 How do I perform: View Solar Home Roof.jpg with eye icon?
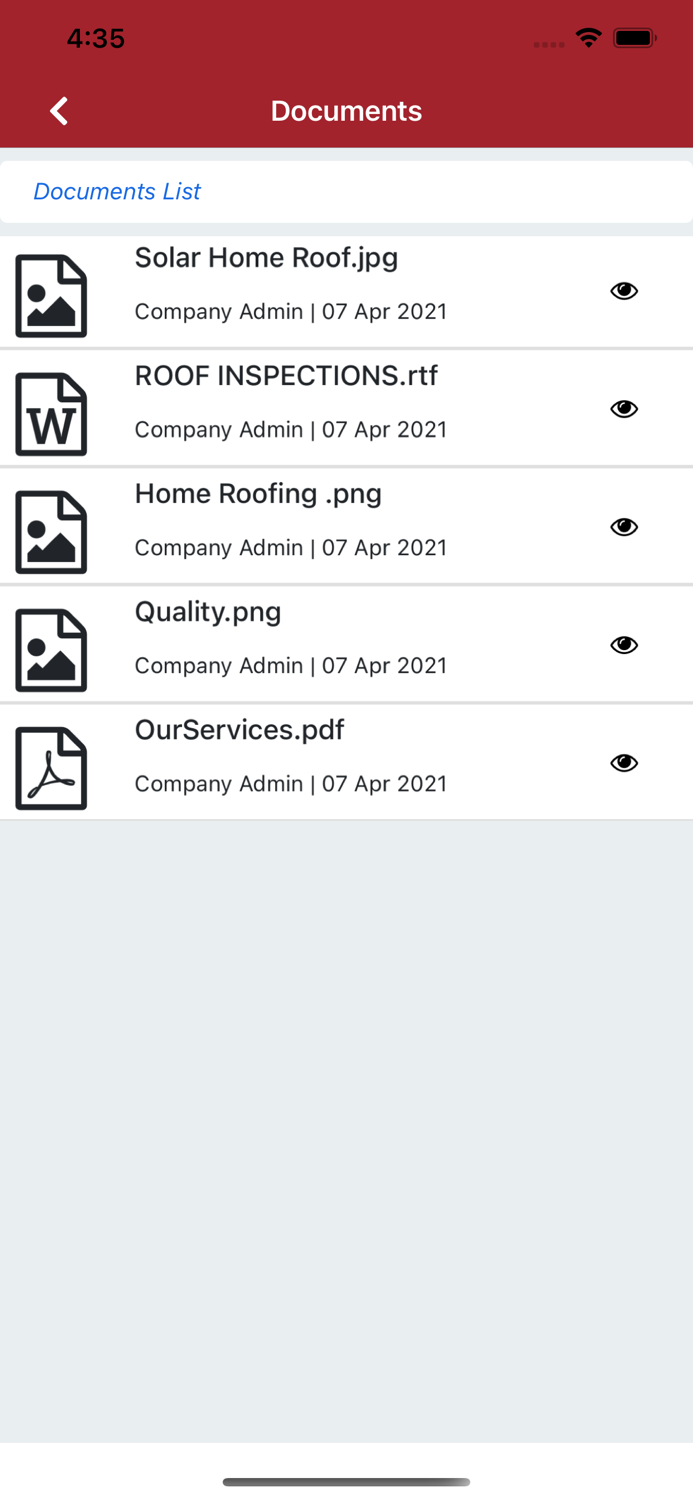624,291
